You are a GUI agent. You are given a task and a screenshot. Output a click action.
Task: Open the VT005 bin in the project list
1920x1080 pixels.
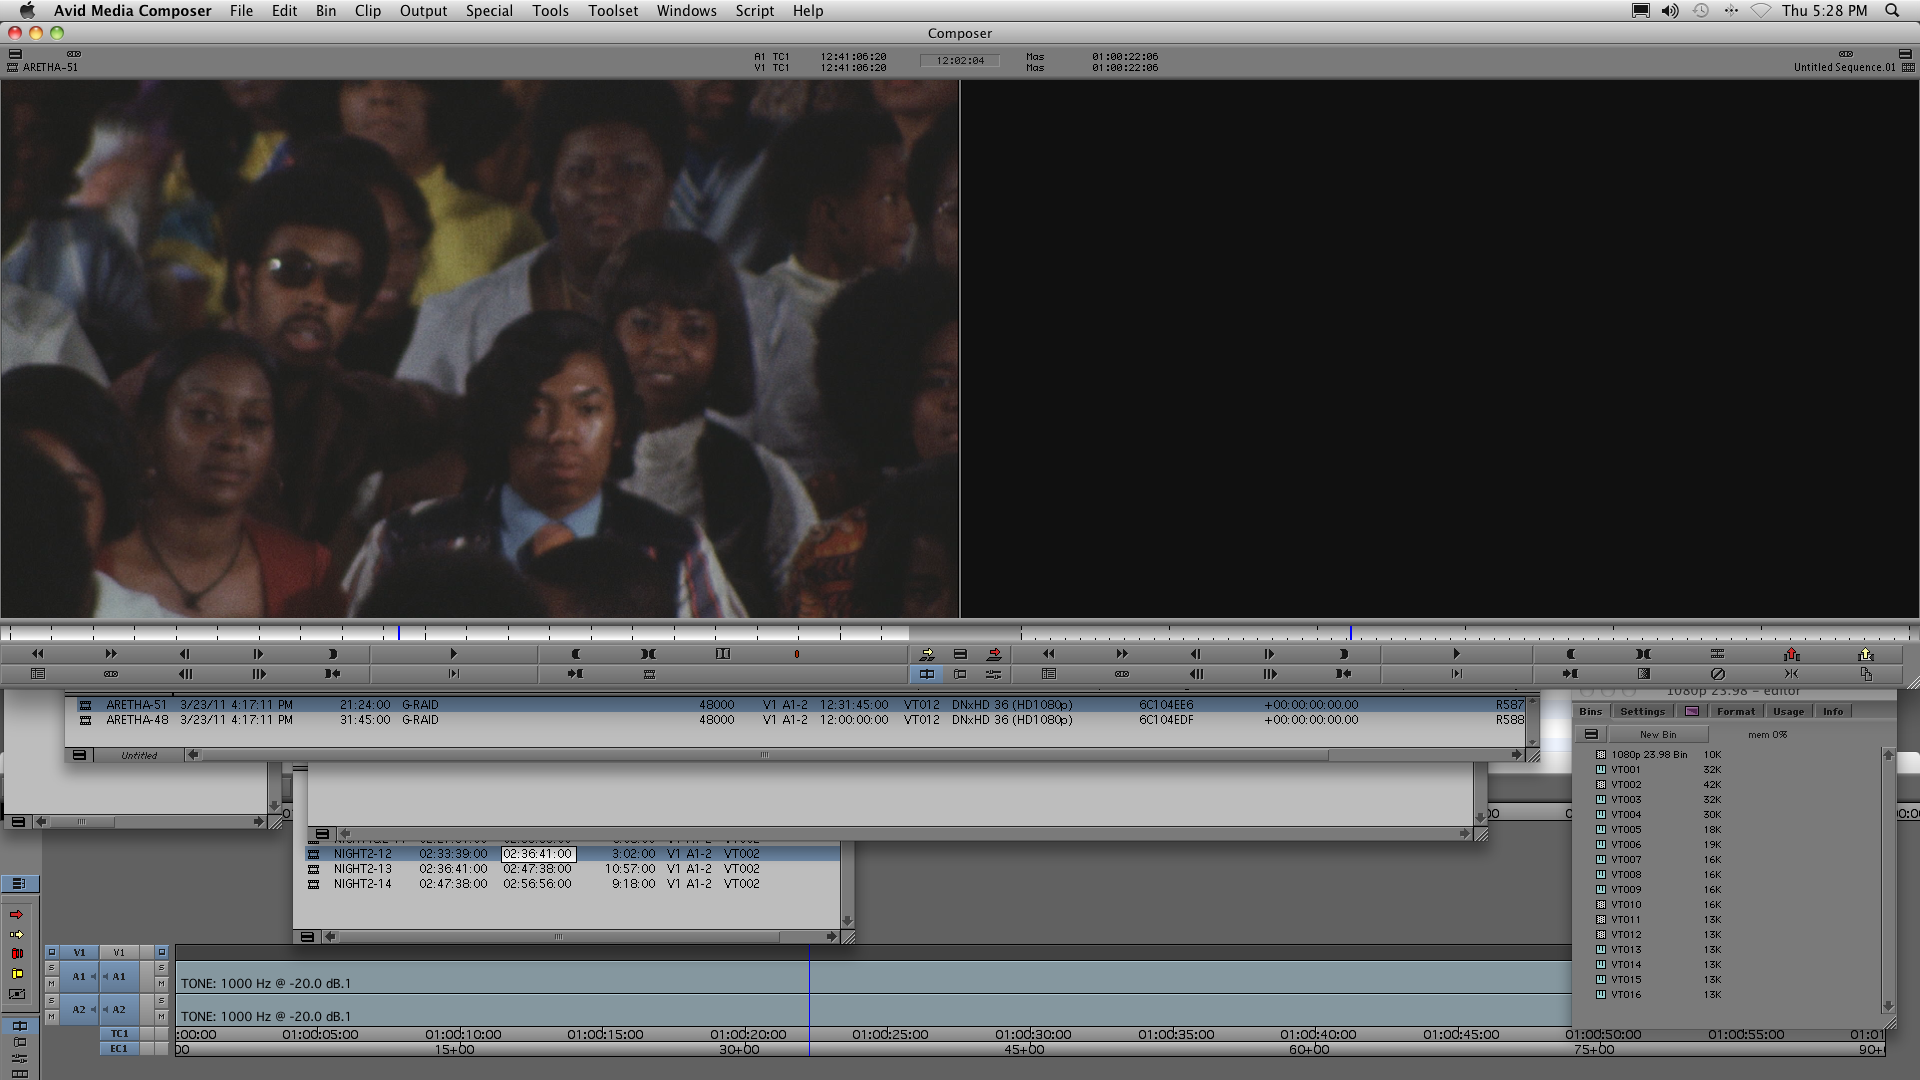[1625, 829]
